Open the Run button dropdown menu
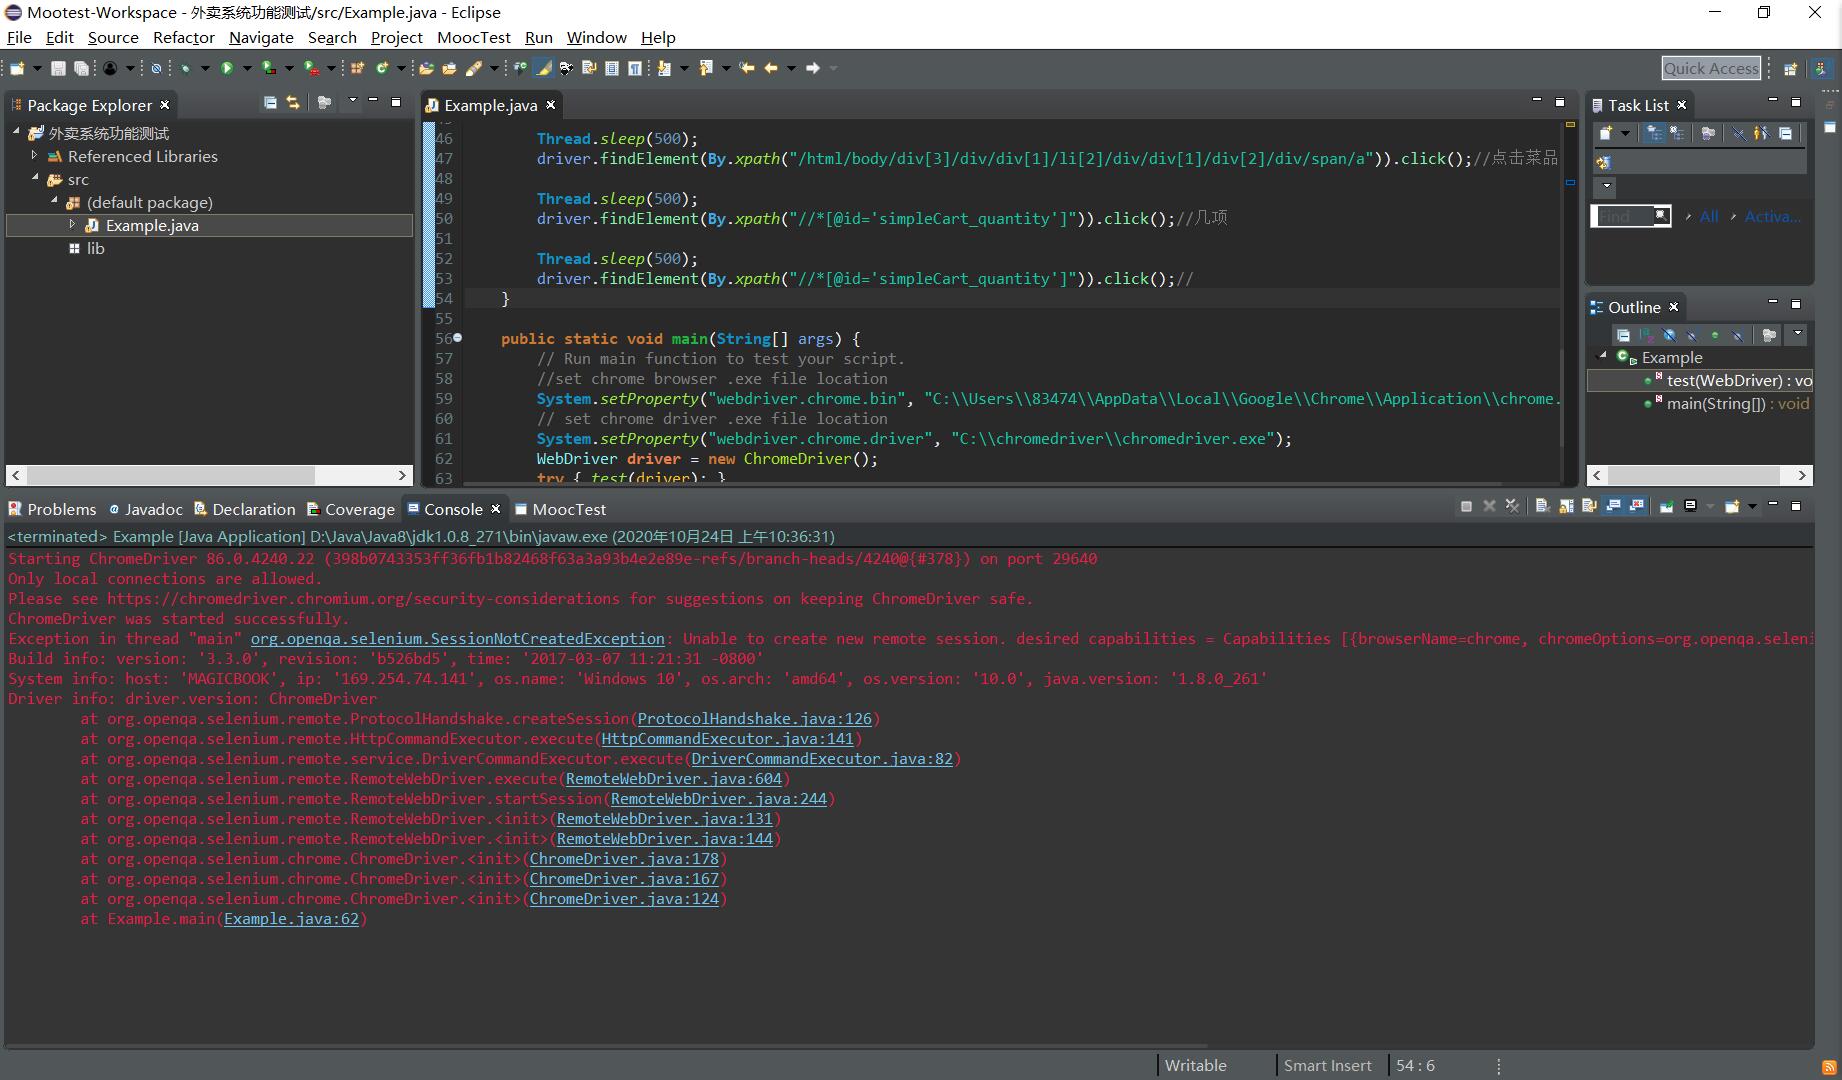The width and height of the screenshot is (1842, 1080). coord(248,68)
